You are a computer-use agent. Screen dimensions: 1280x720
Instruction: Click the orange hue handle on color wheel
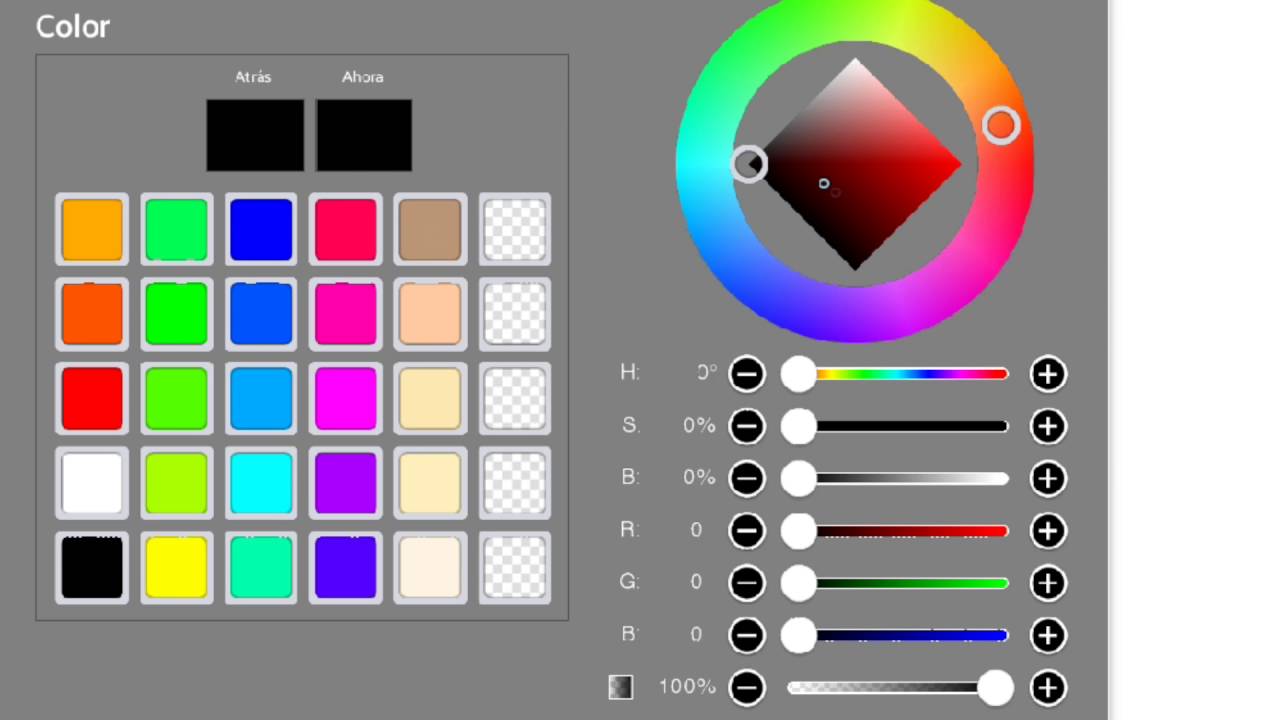1001,126
